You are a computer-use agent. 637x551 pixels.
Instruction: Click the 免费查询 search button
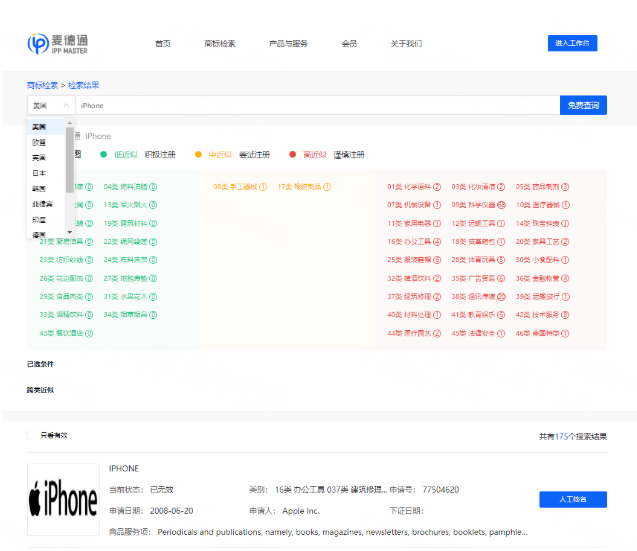tap(583, 105)
